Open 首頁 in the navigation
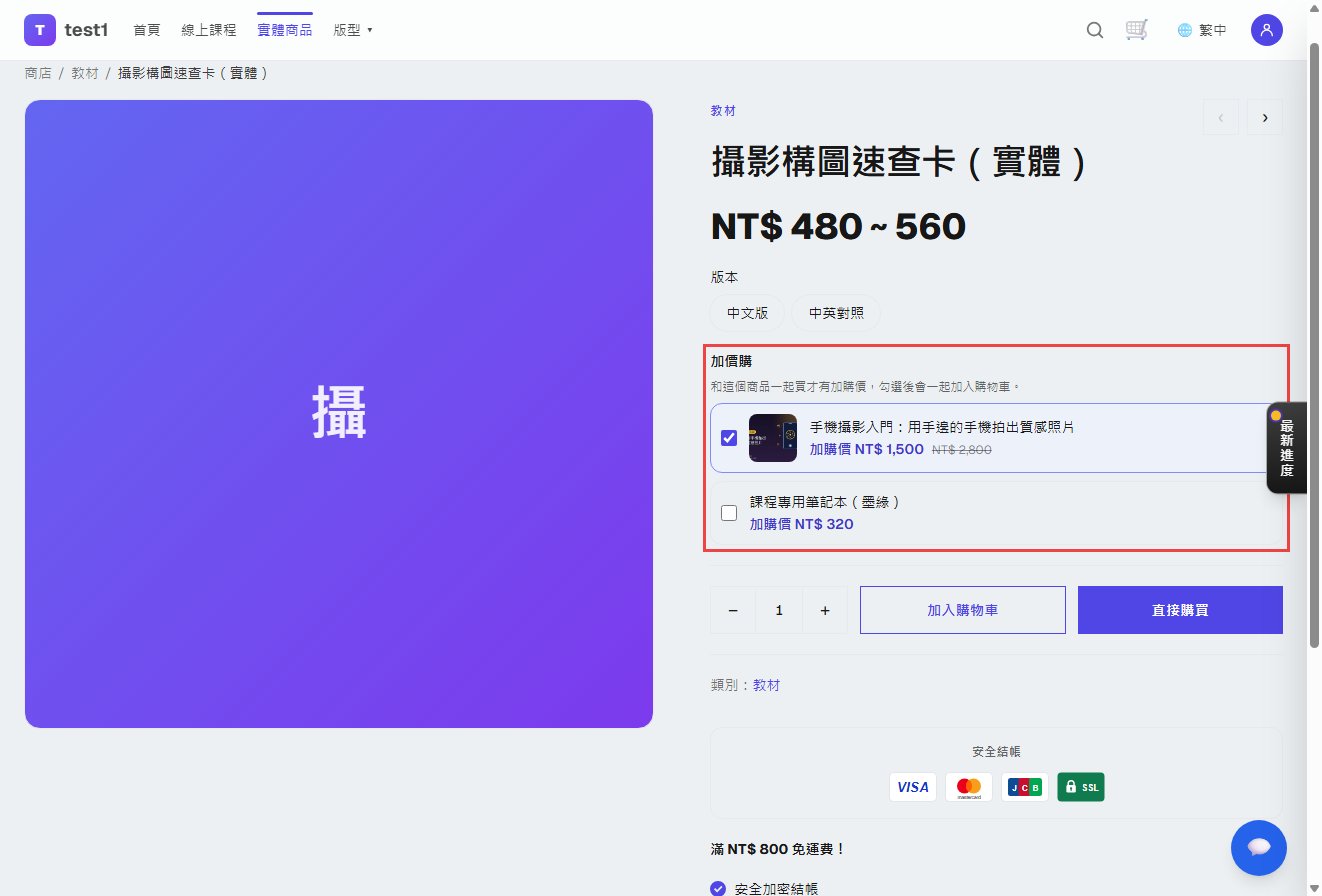1322x896 pixels. (147, 30)
